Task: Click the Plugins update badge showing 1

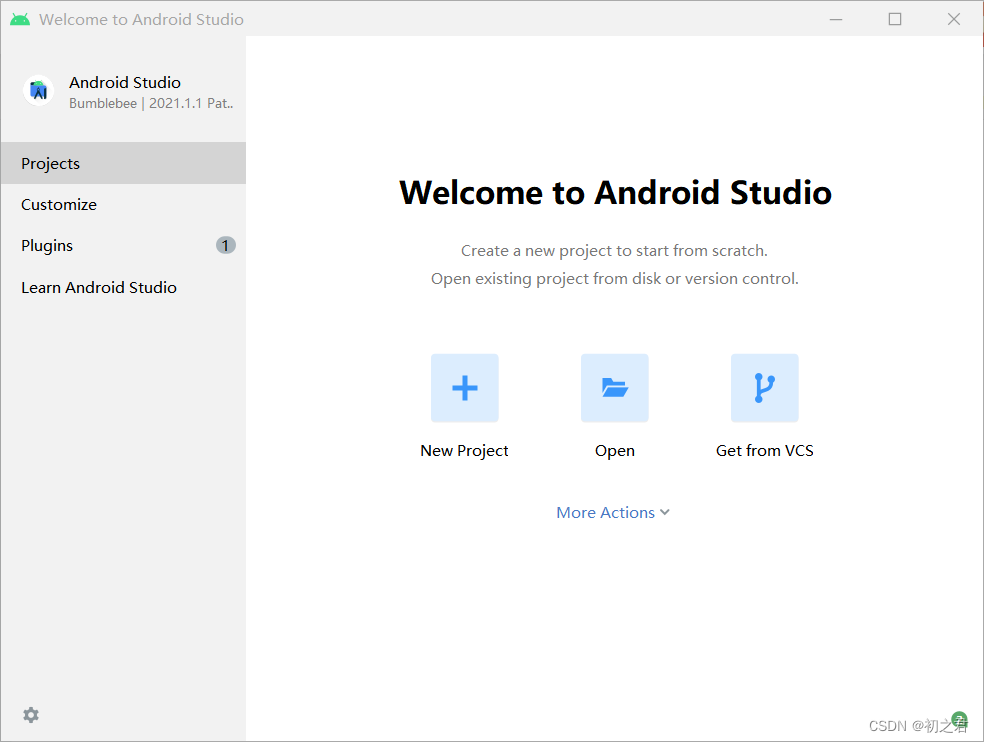Action: [225, 245]
